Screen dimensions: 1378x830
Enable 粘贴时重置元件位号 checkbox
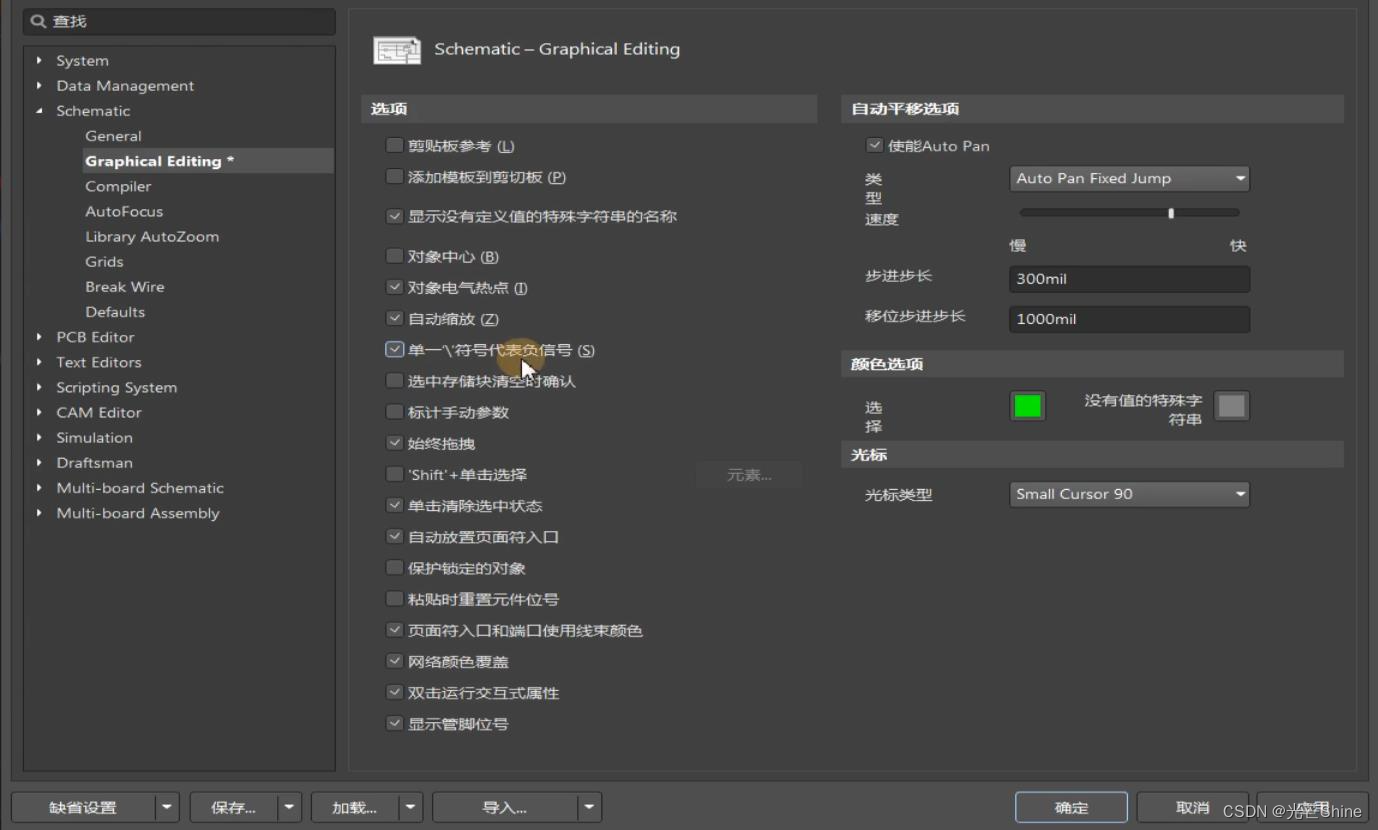pos(394,599)
